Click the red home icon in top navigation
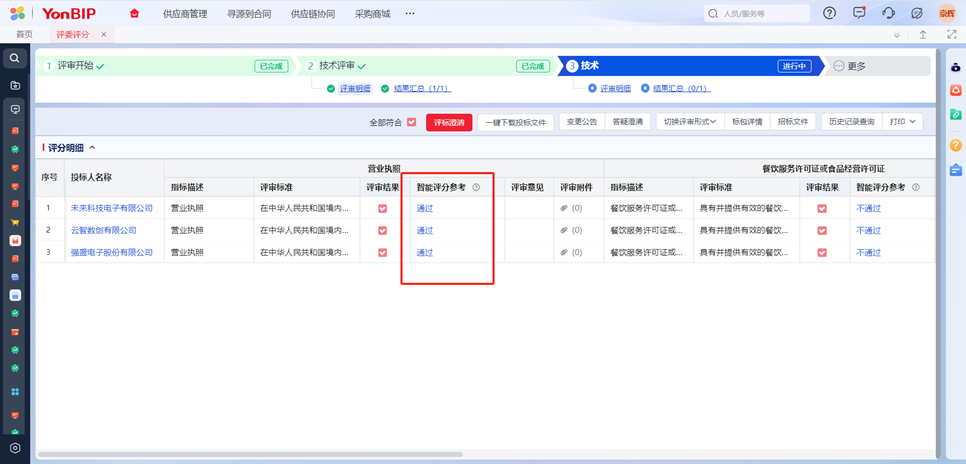The width and height of the screenshot is (966, 464). pos(134,14)
